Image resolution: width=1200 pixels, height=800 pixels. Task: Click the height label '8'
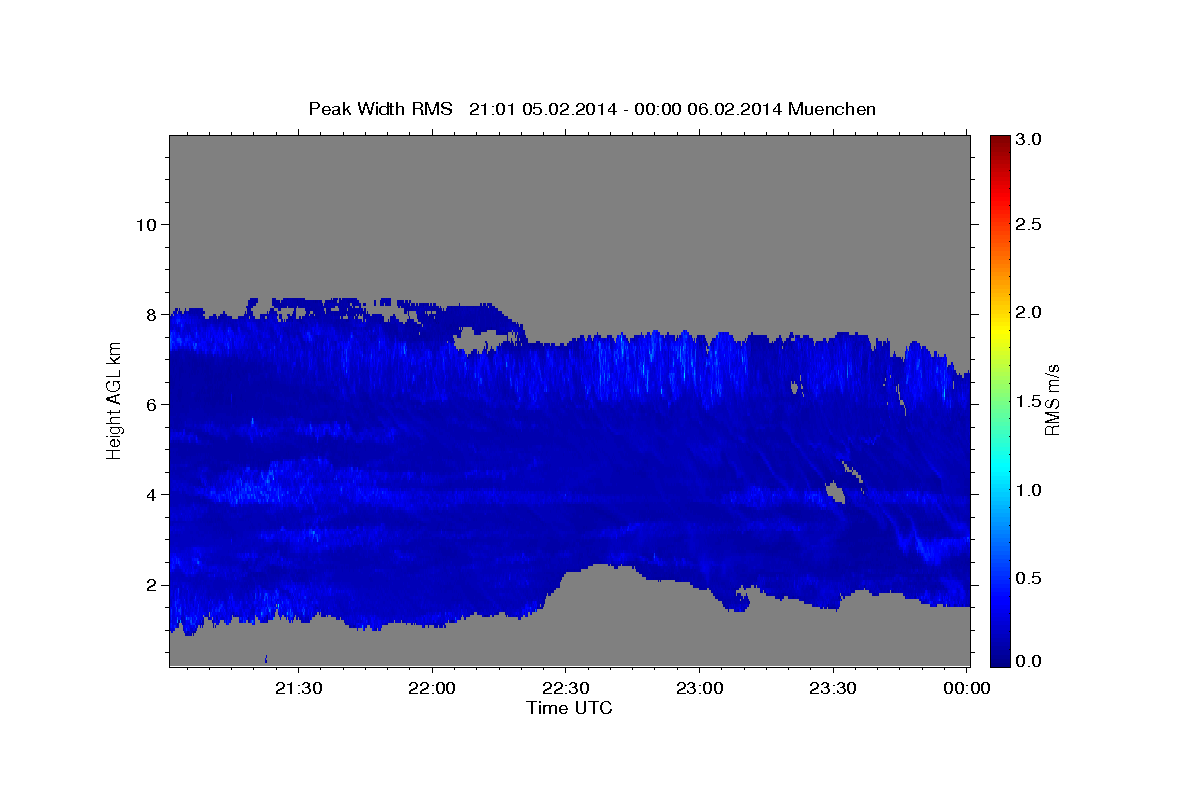click(x=151, y=314)
